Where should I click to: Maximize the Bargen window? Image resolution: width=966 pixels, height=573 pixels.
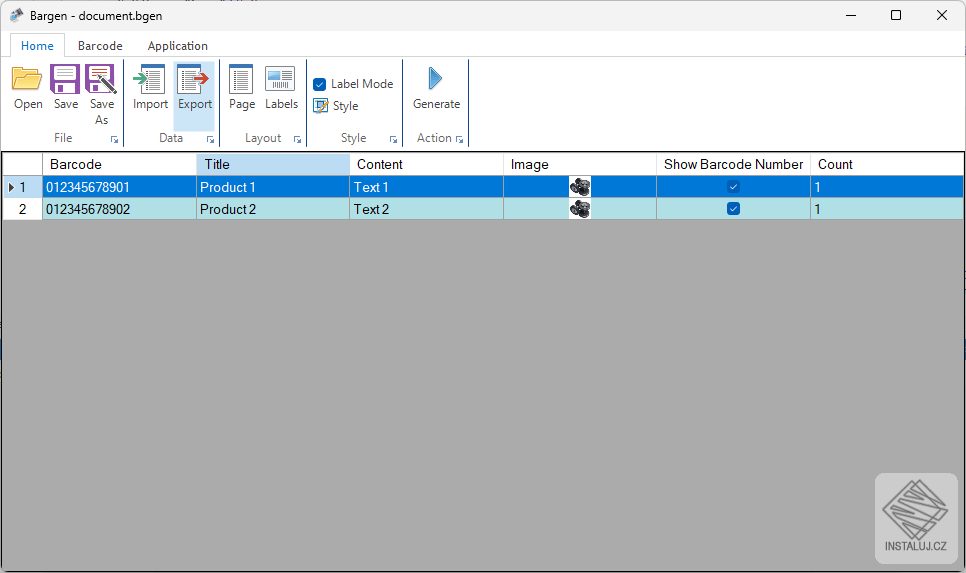pos(896,15)
